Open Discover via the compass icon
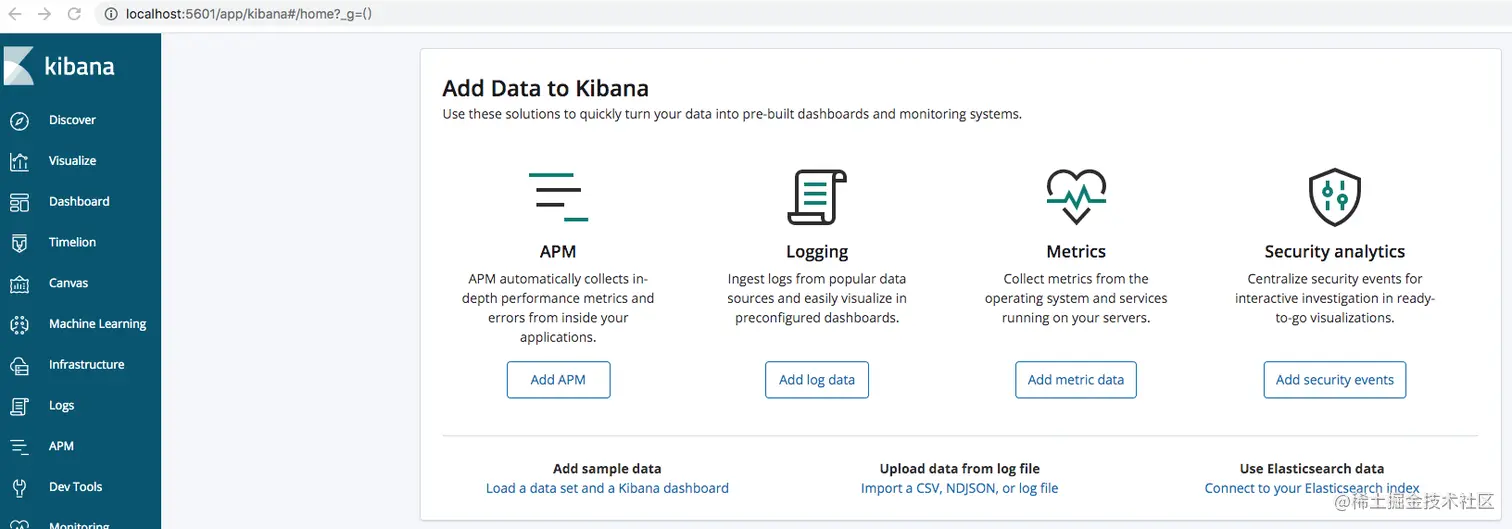Screen dimensions: 1512x529 pos(19,121)
